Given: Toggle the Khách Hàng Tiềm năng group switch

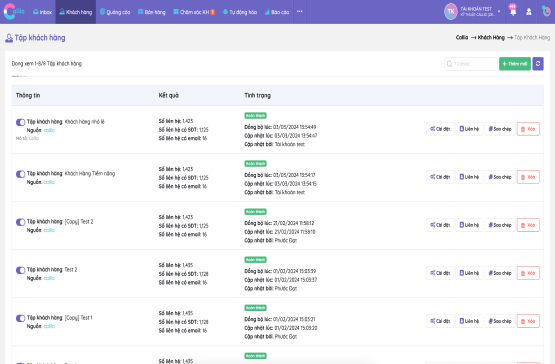Looking at the screenshot, I should pos(21,174).
